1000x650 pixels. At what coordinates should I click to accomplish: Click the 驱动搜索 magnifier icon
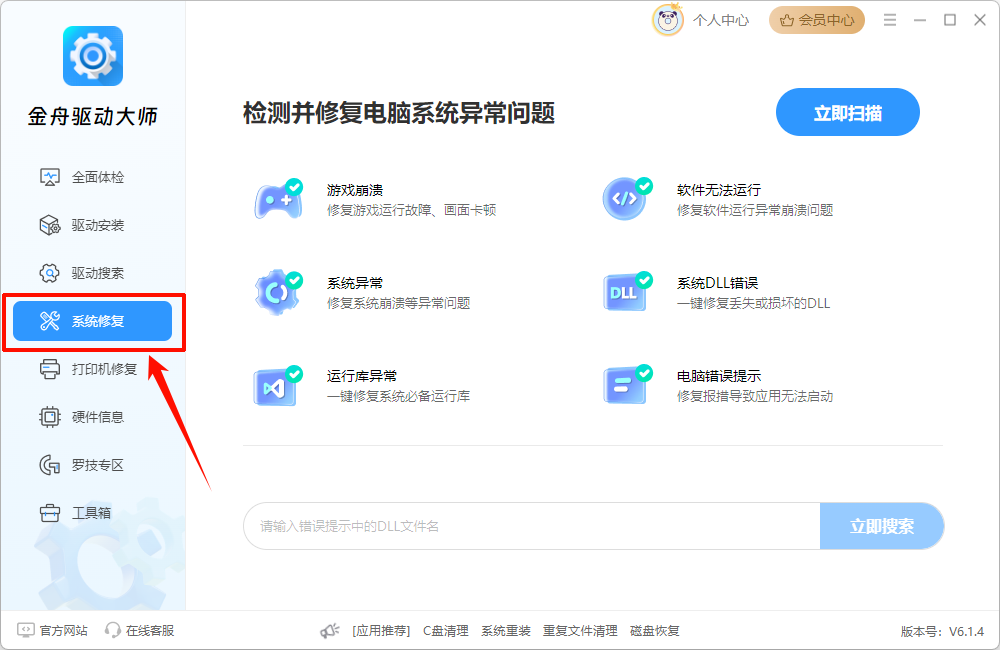(x=47, y=272)
